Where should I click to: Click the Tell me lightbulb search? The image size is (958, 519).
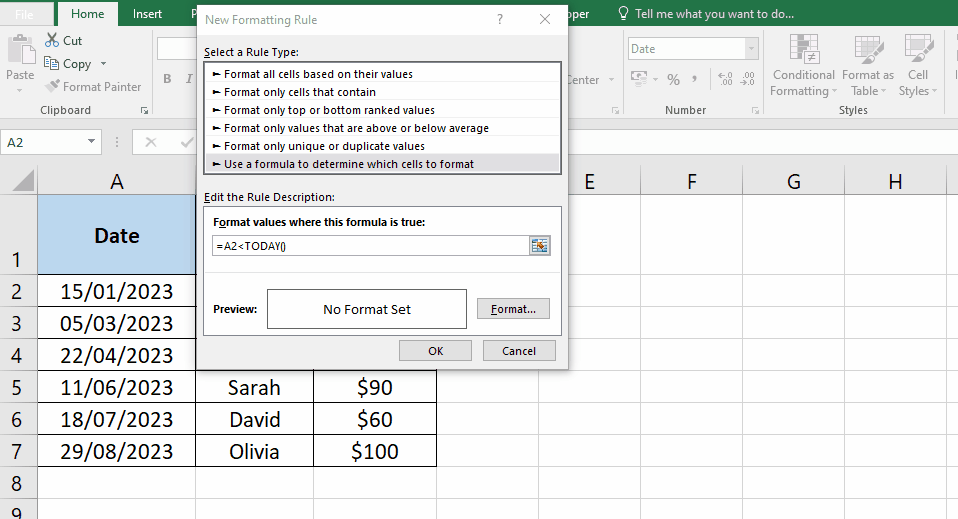[706, 13]
